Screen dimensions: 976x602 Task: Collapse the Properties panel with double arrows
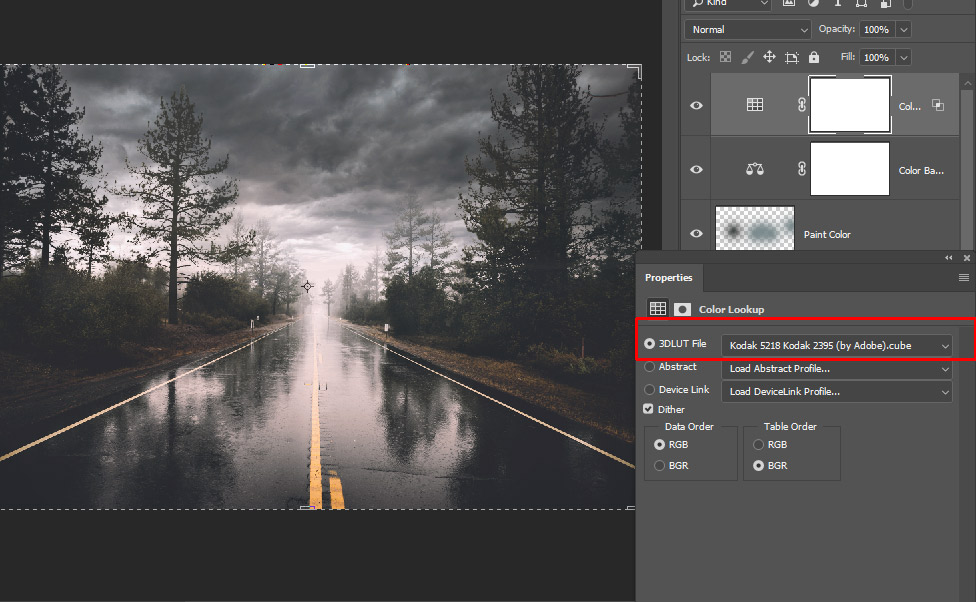coord(950,258)
